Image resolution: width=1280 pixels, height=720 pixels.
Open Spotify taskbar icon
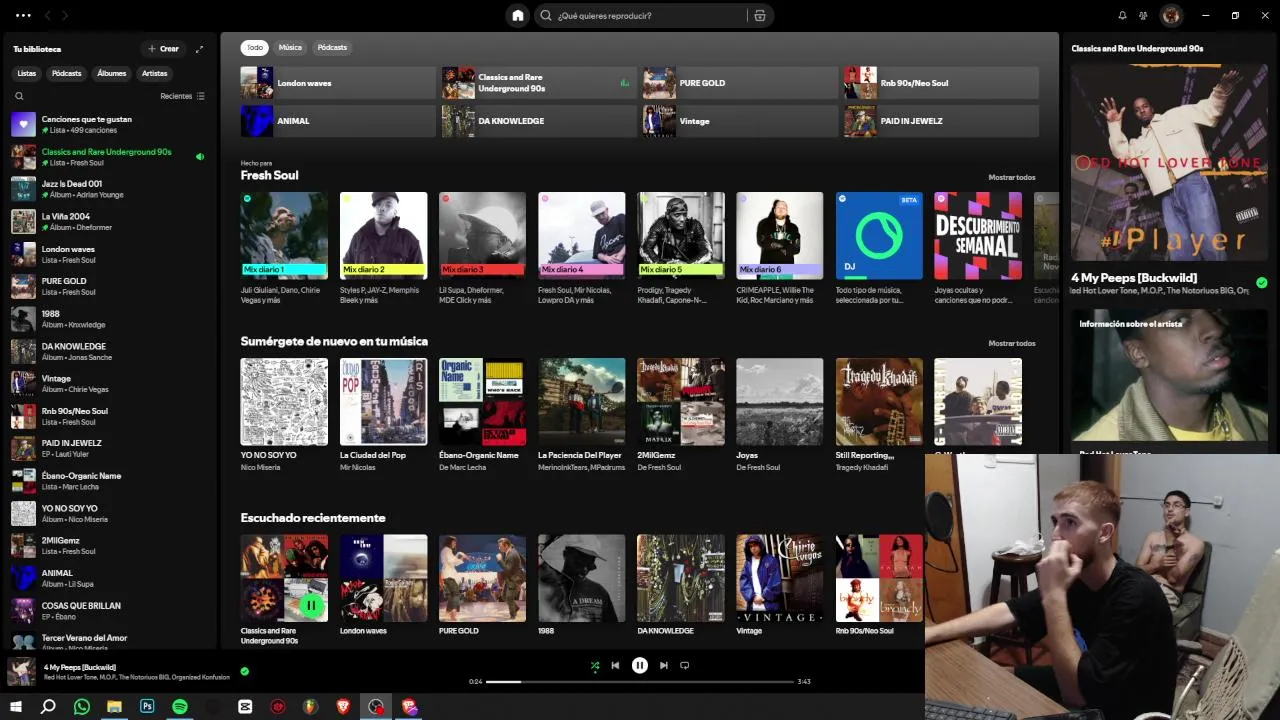[180, 707]
